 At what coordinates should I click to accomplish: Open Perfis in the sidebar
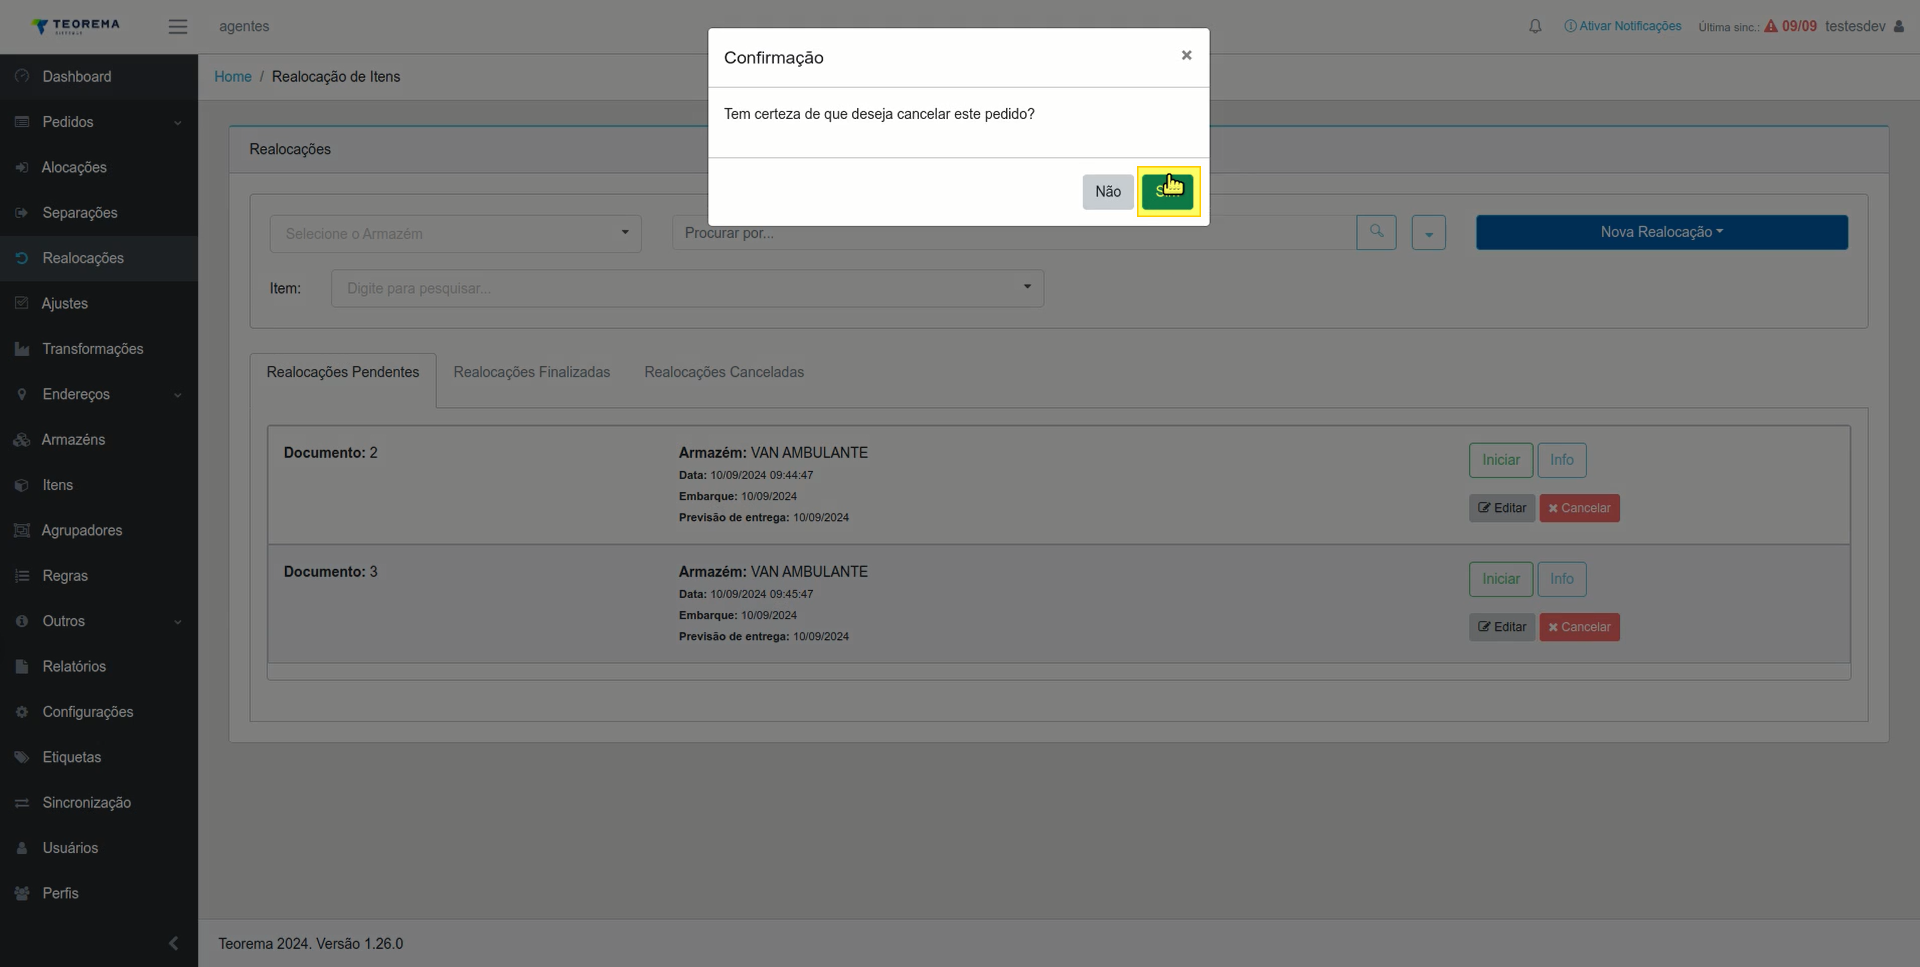tap(99, 893)
